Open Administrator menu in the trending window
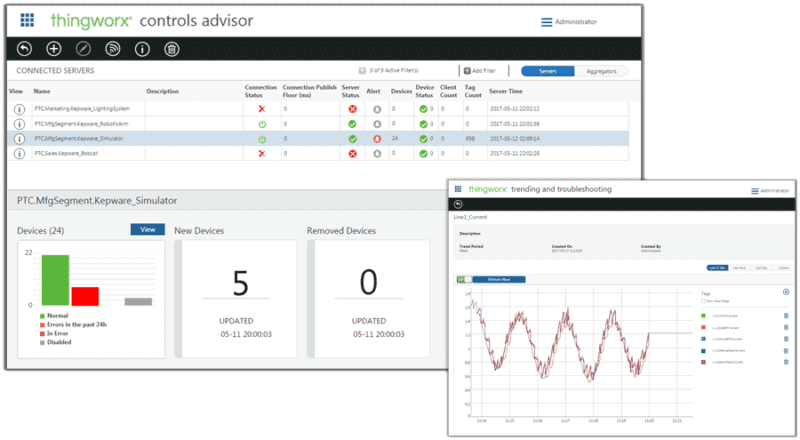 pos(770,190)
